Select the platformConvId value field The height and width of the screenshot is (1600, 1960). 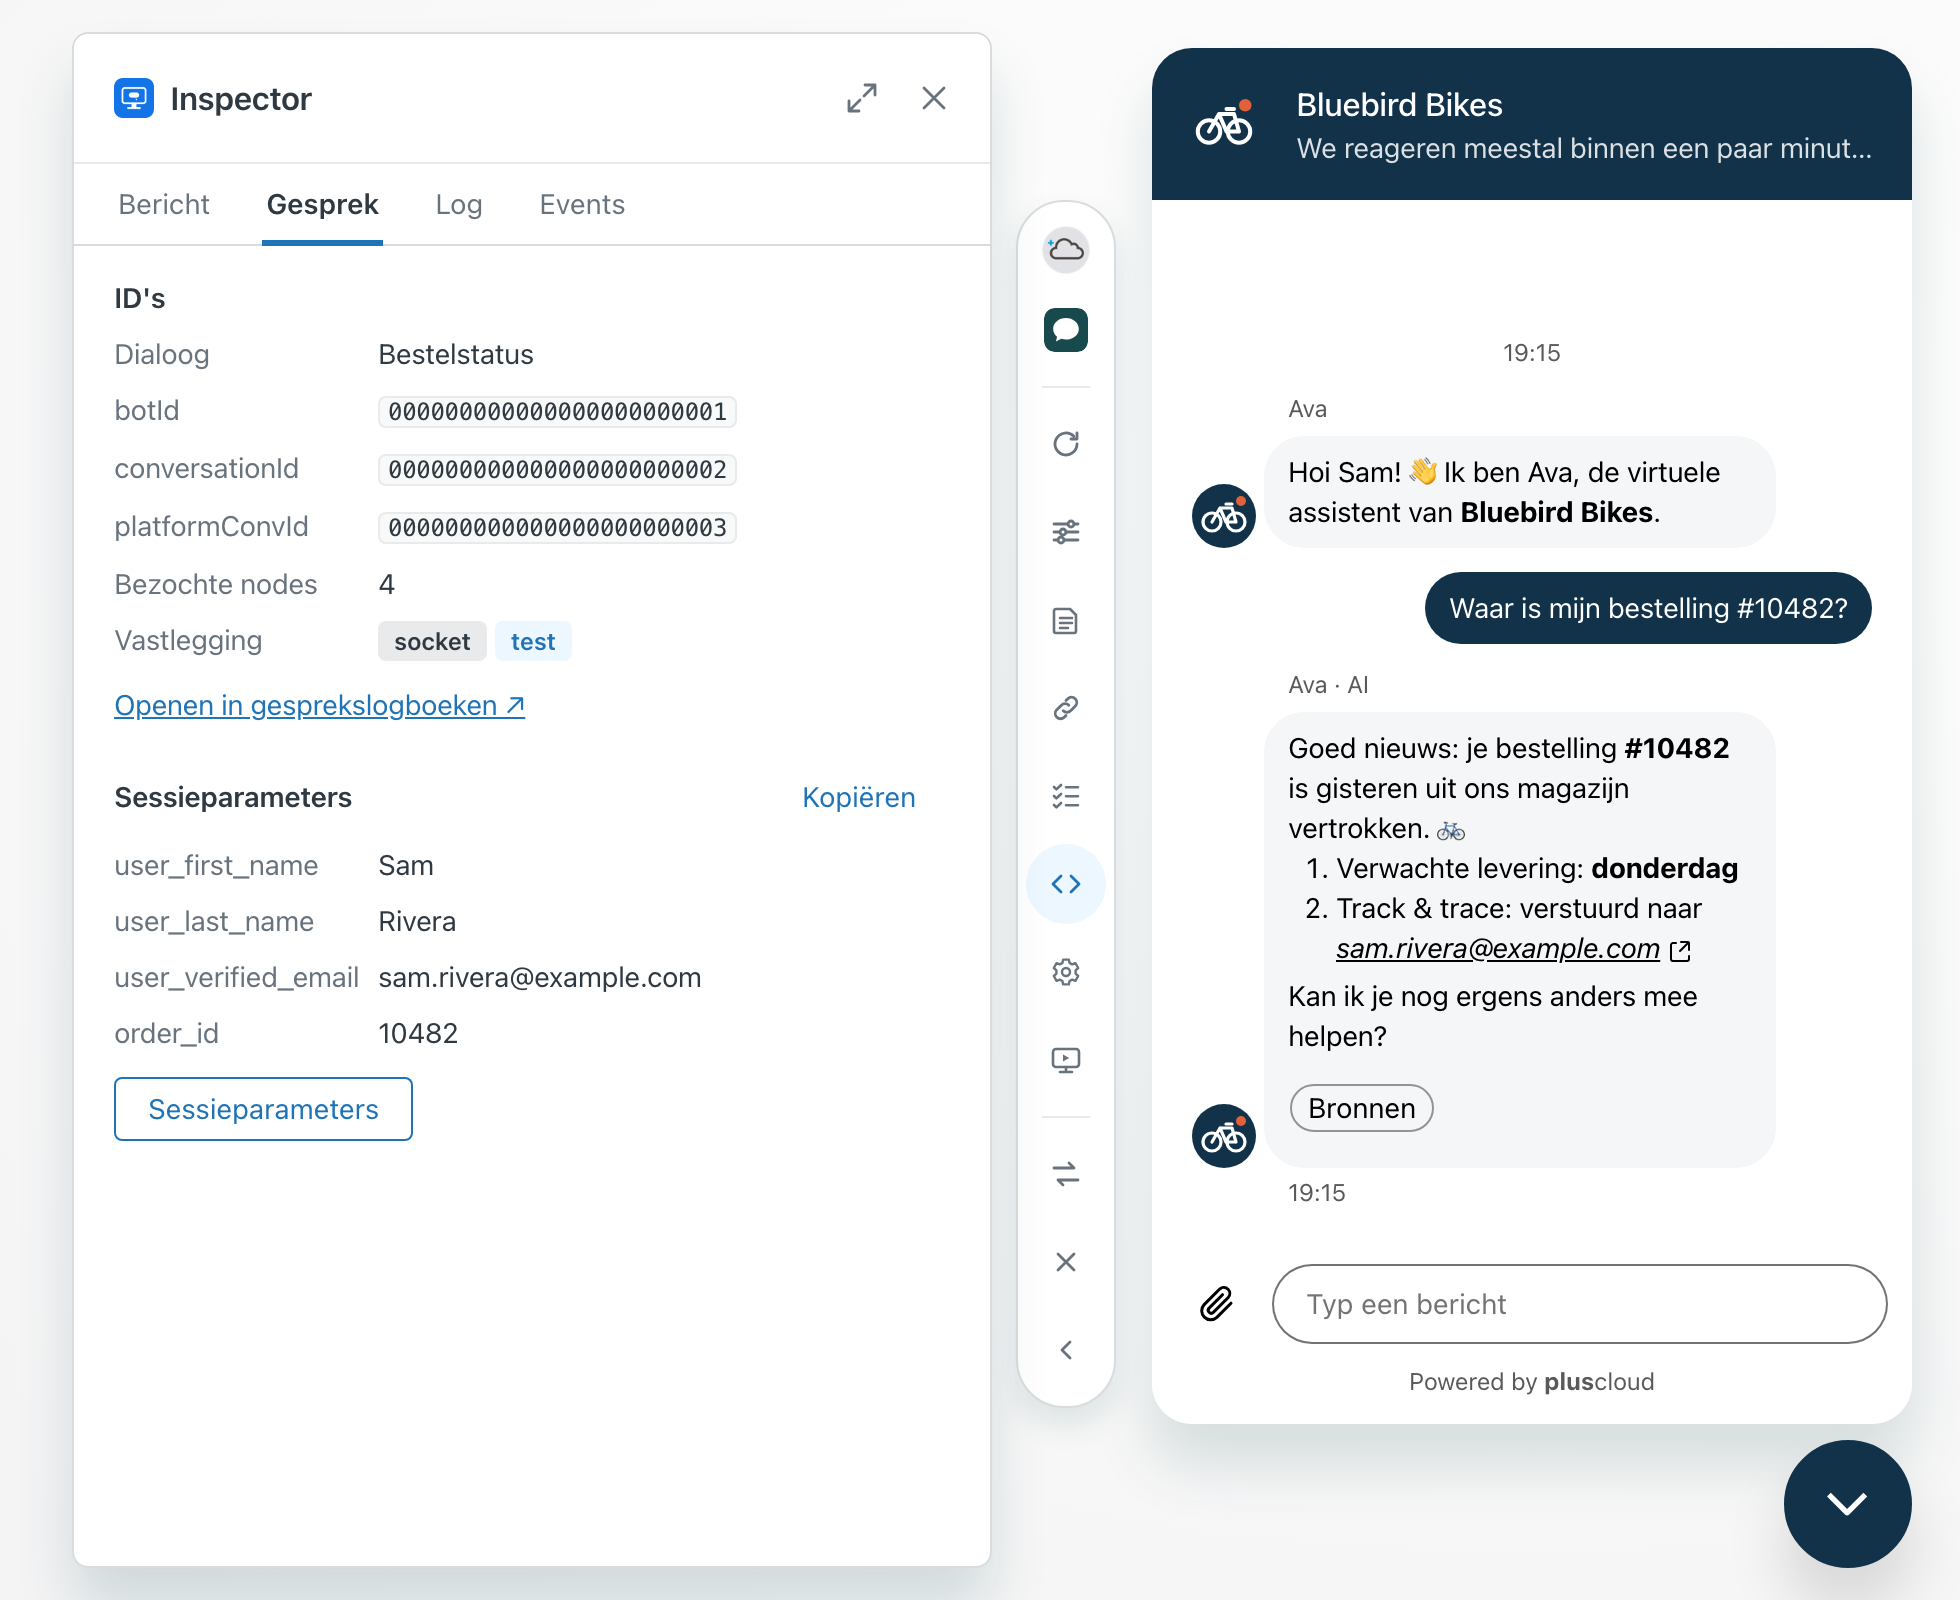click(557, 528)
